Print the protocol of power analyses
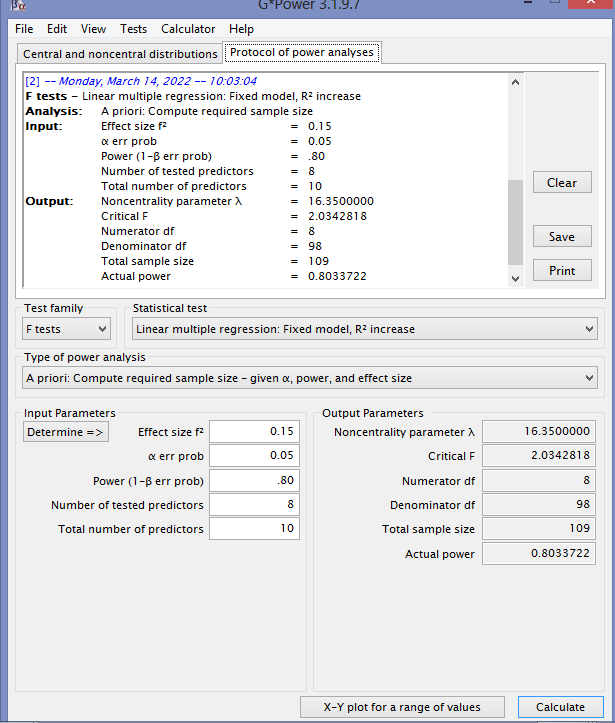The width and height of the screenshot is (615, 723). [x=561, y=271]
